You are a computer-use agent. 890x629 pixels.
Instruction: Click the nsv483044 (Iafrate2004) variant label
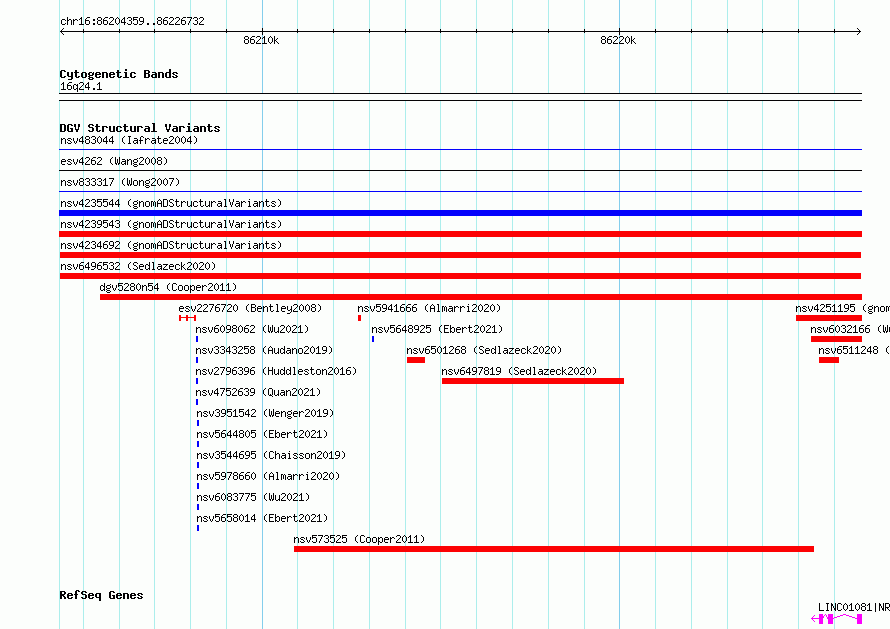point(129,140)
